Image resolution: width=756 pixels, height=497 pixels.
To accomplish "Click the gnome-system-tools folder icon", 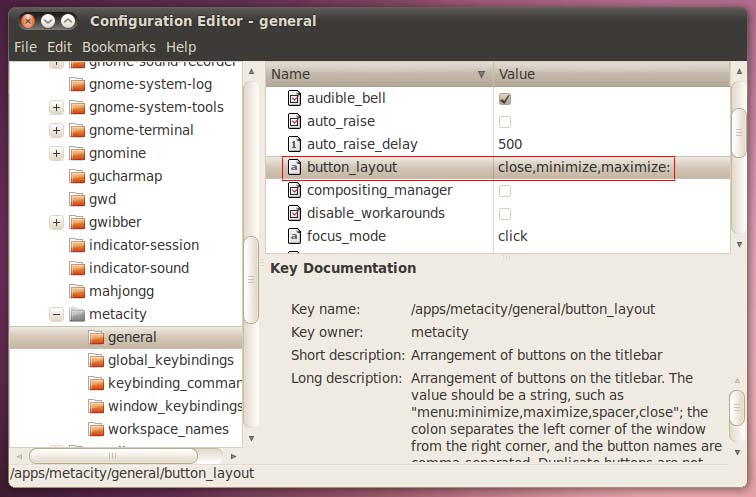I will [x=77, y=107].
